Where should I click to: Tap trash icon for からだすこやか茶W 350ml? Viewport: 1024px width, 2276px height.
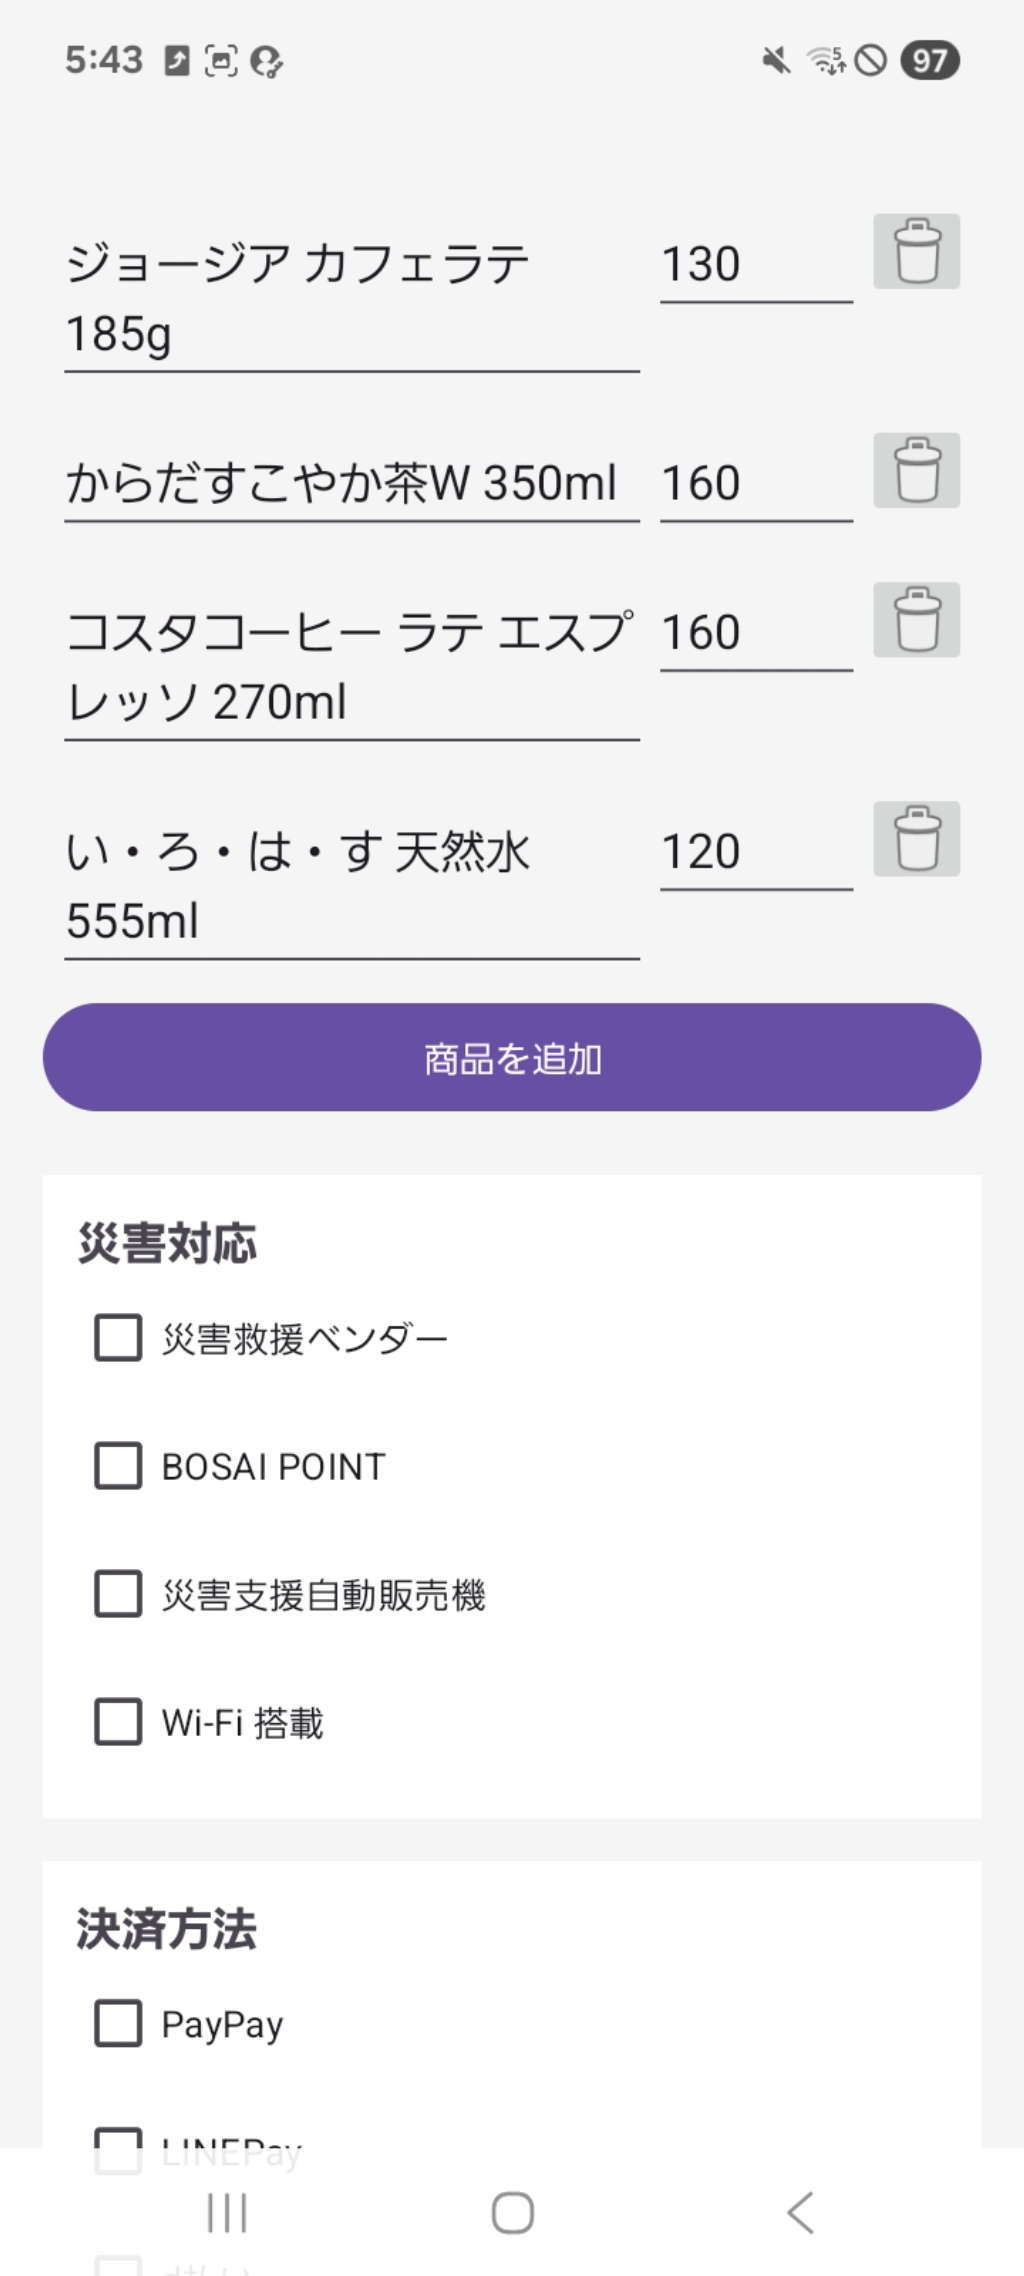click(x=916, y=470)
